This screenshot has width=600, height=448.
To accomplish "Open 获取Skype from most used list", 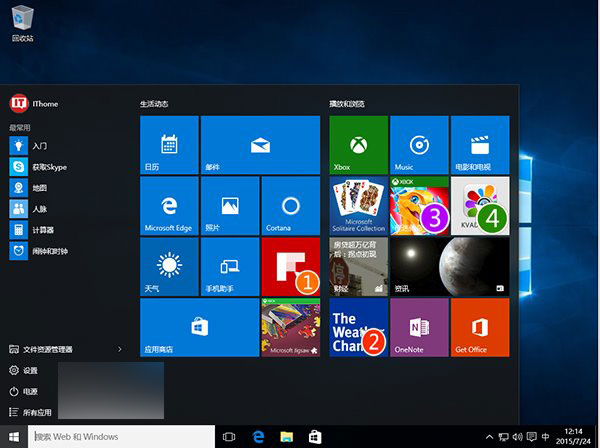I will [48, 166].
